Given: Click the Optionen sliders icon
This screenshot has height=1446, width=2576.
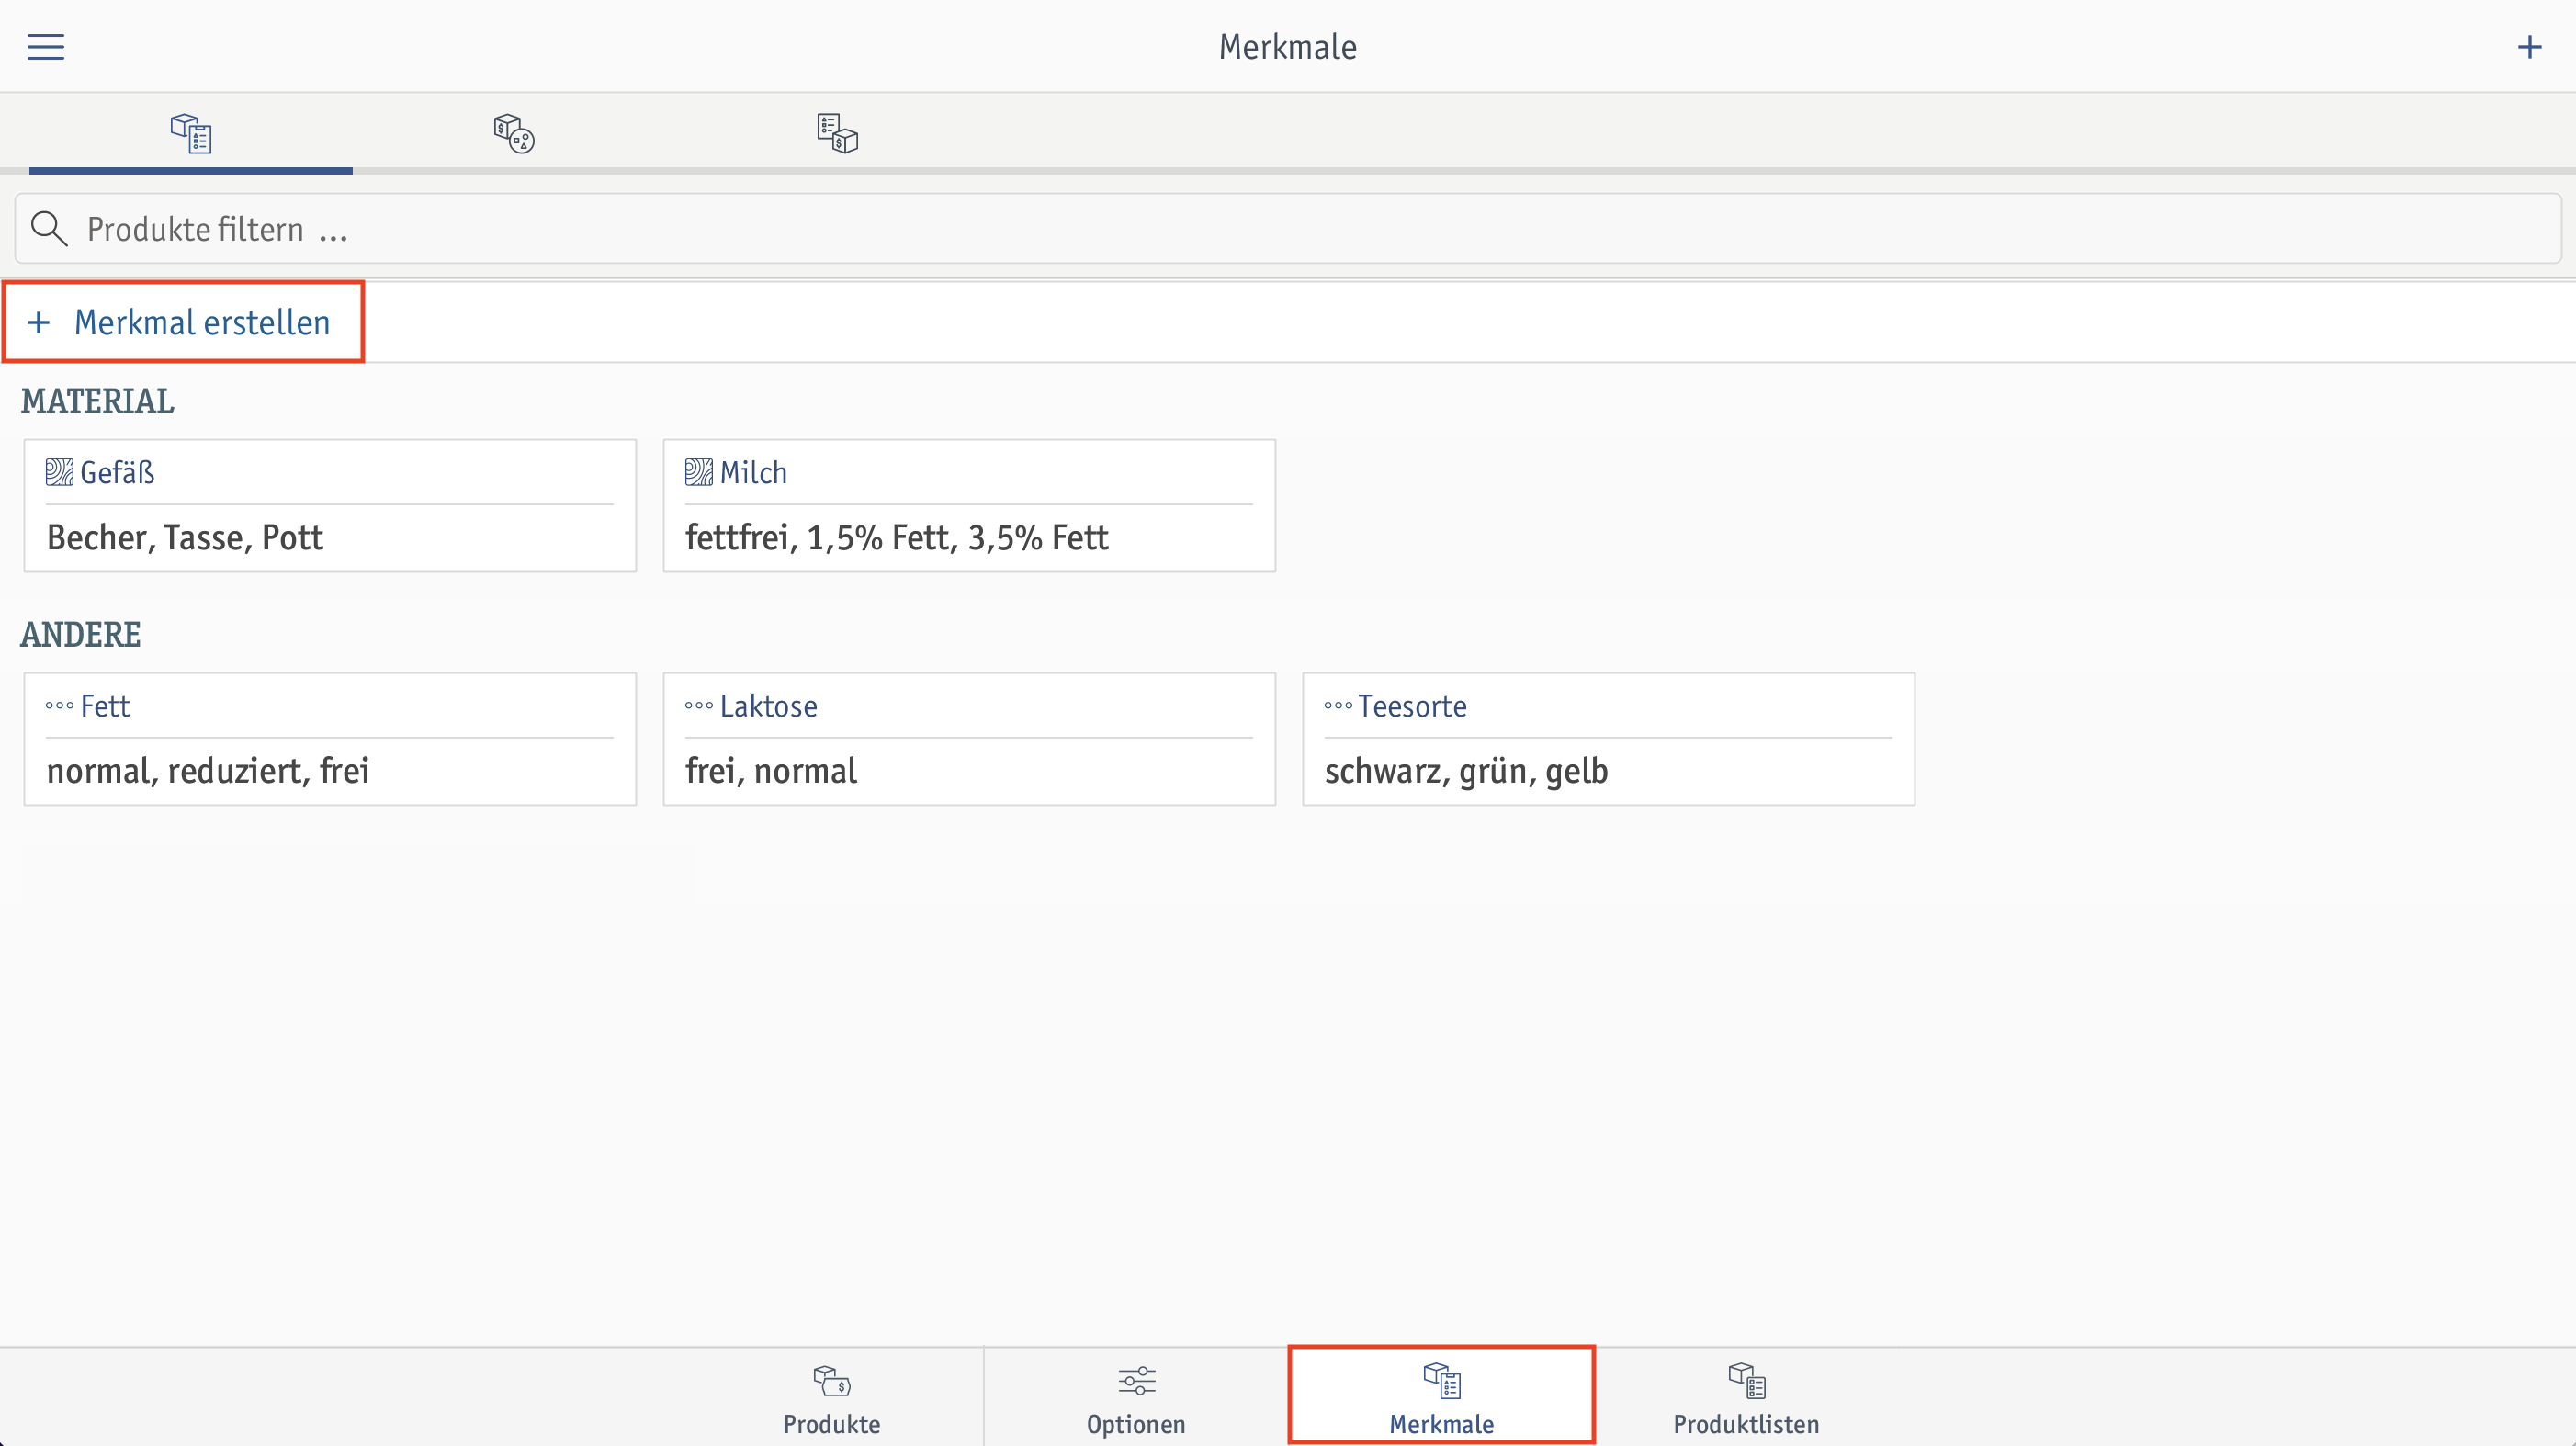Looking at the screenshot, I should 1136,1380.
